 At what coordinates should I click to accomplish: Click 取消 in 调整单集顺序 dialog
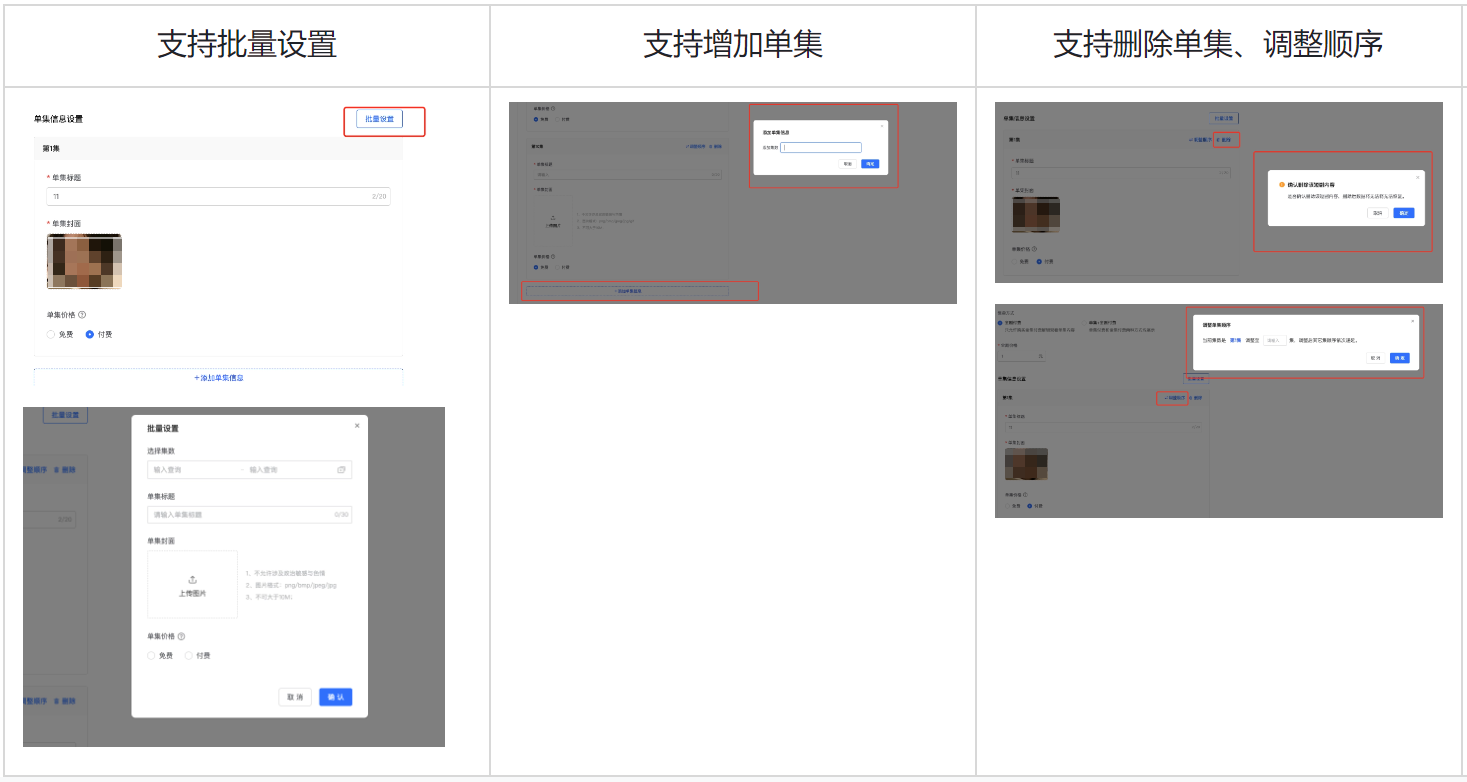(1376, 358)
